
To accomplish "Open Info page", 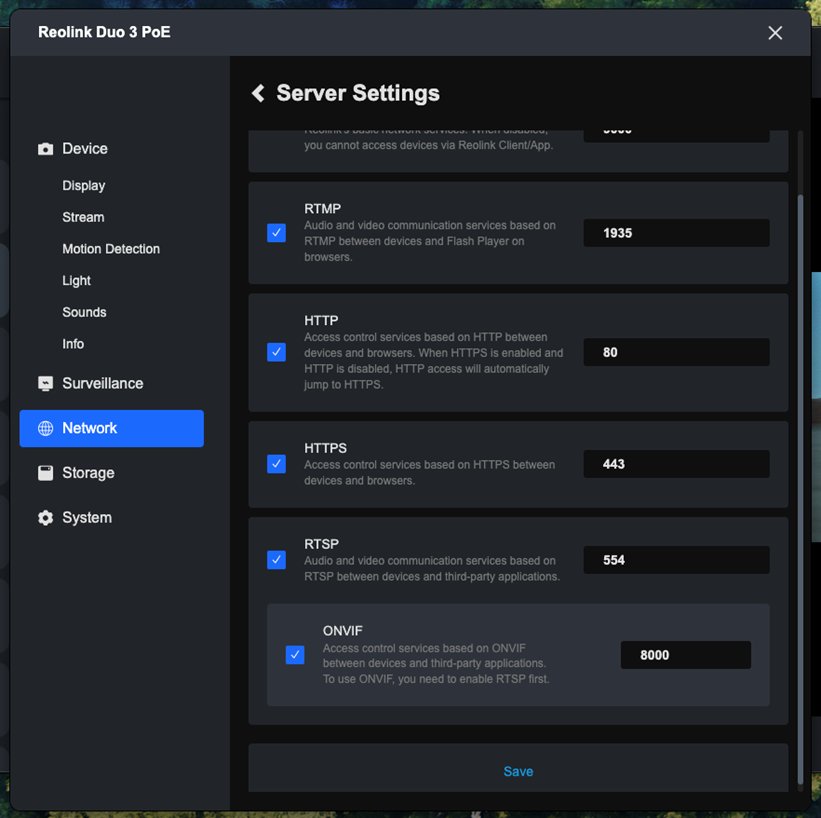I will coord(73,344).
